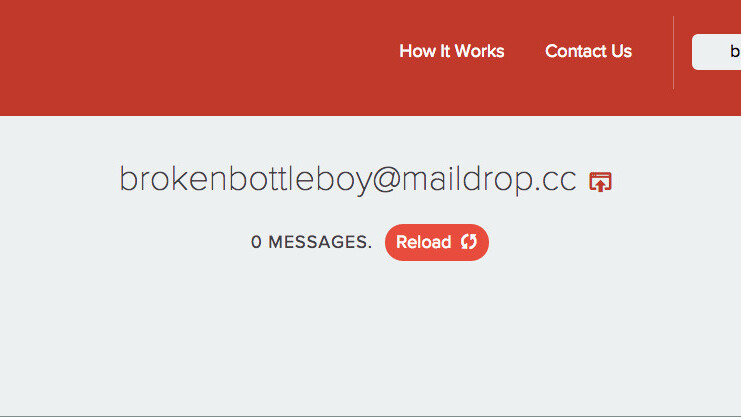Click the word Works in header navigation
This screenshot has width=741, height=417.
coord(479,51)
